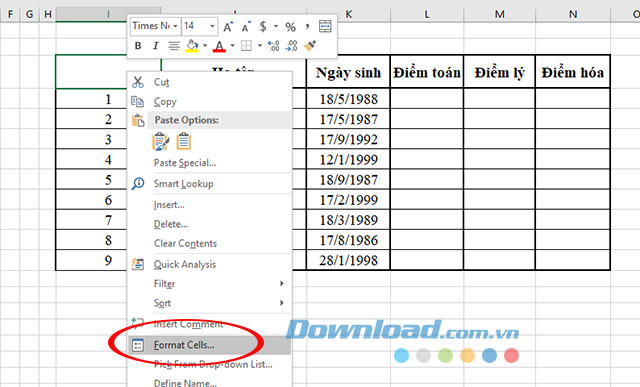Click the Merge & Center icon
Image resolution: width=640 pixels, height=387 pixels.
point(325,27)
